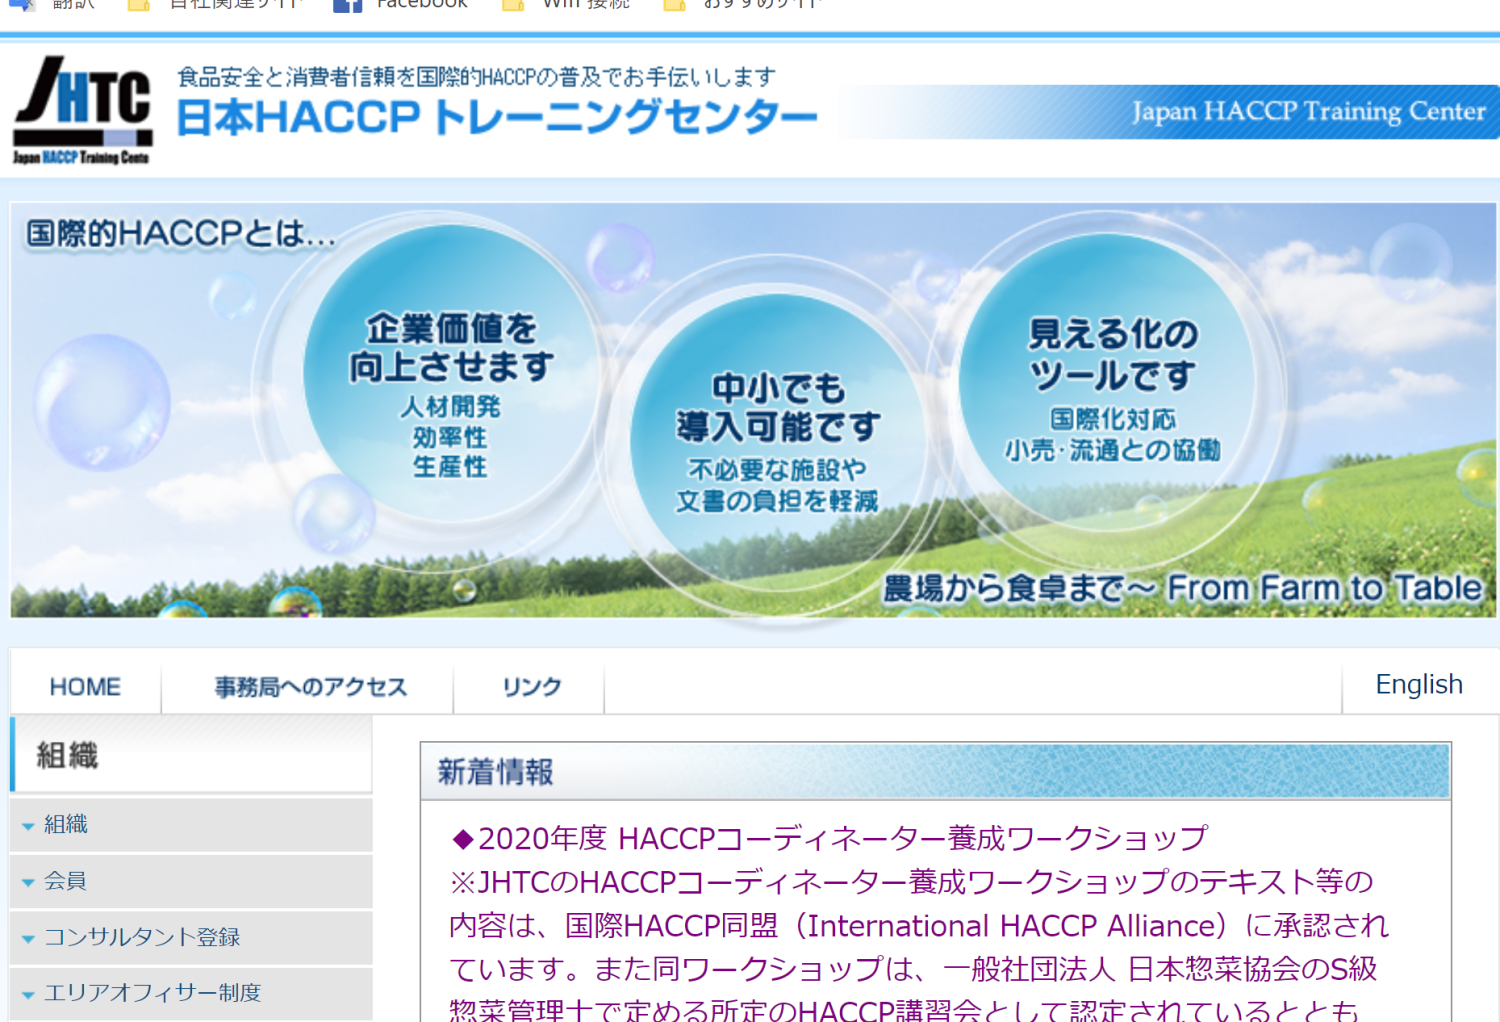Expand the エリアオフィサー制度 sidebar arrow
1500x1022 pixels.
(28, 995)
